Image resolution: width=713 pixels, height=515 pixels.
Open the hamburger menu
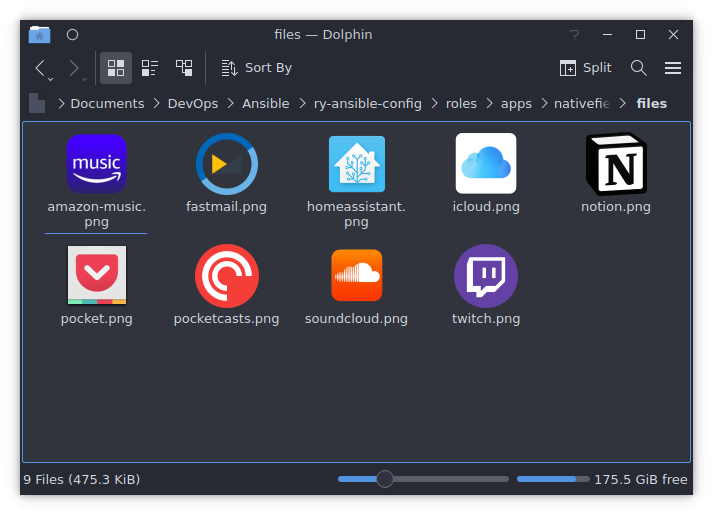click(x=673, y=68)
